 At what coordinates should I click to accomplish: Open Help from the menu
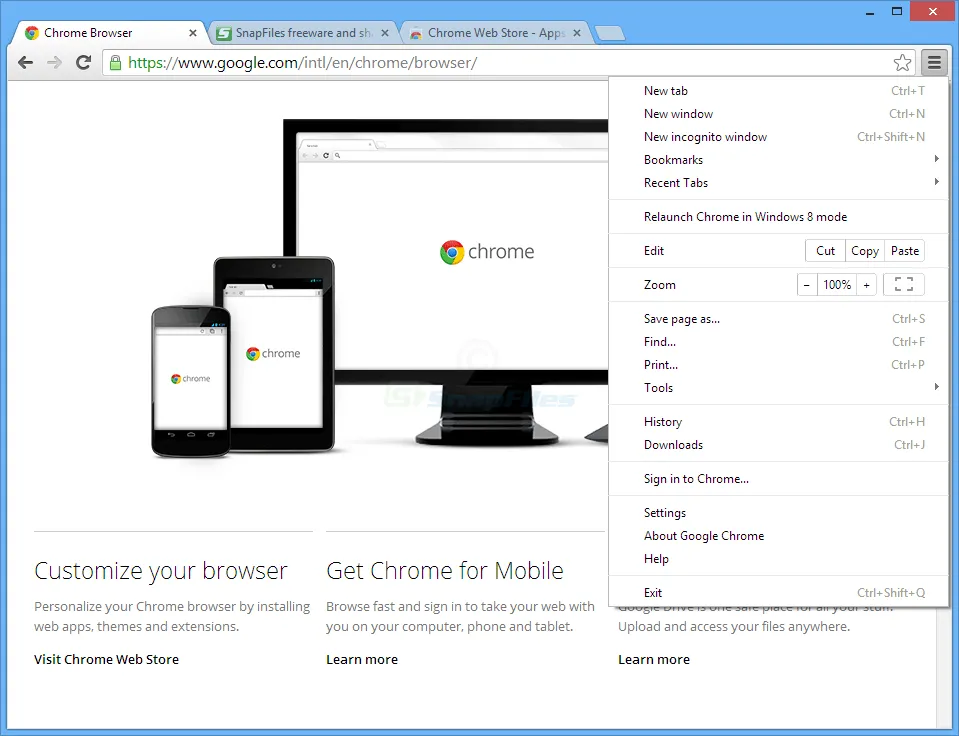779,559
